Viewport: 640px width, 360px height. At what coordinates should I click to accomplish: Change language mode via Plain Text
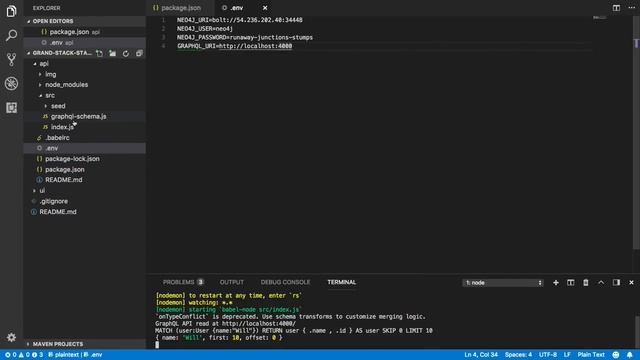pyautogui.click(x=591, y=355)
